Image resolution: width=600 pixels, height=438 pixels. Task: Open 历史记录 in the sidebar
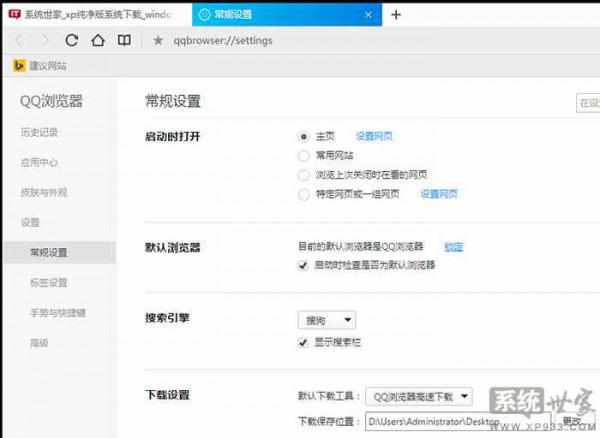[x=39, y=132]
